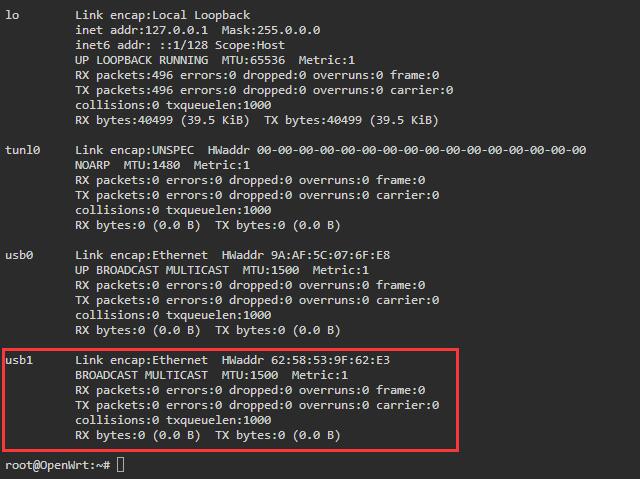Click the inet addr:127.0.0.1 text
The width and height of the screenshot is (640, 479).
point(141,30)
